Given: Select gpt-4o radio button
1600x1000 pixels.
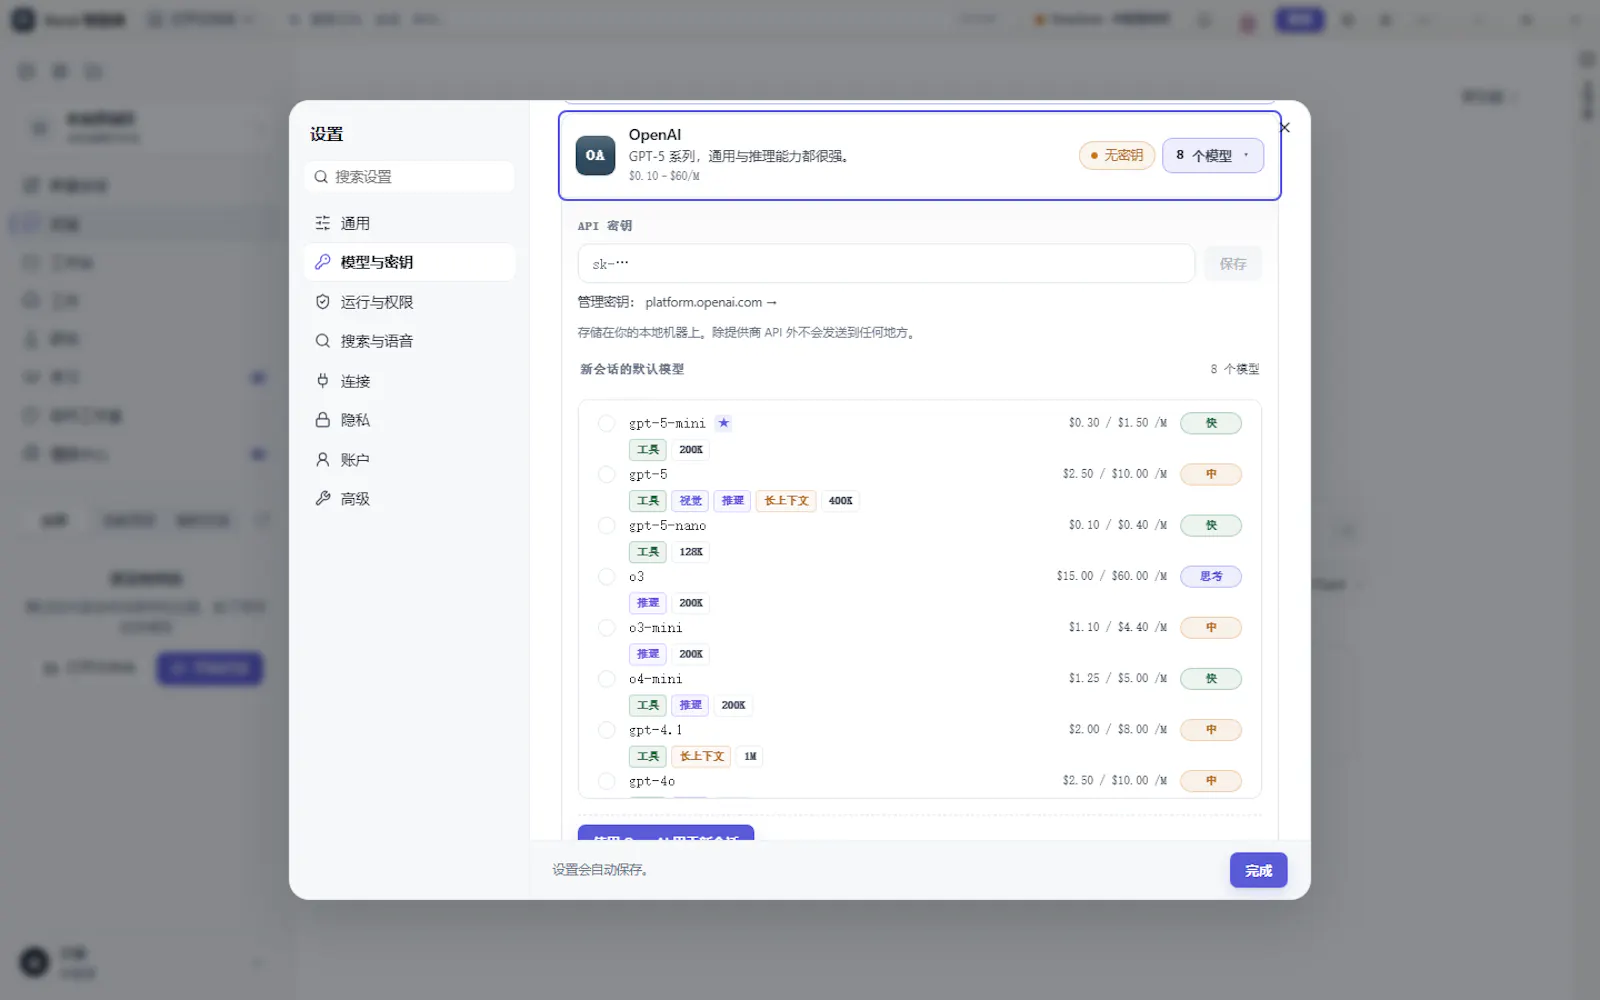Looking at the screenshot, I should click(x=606, y=781).
